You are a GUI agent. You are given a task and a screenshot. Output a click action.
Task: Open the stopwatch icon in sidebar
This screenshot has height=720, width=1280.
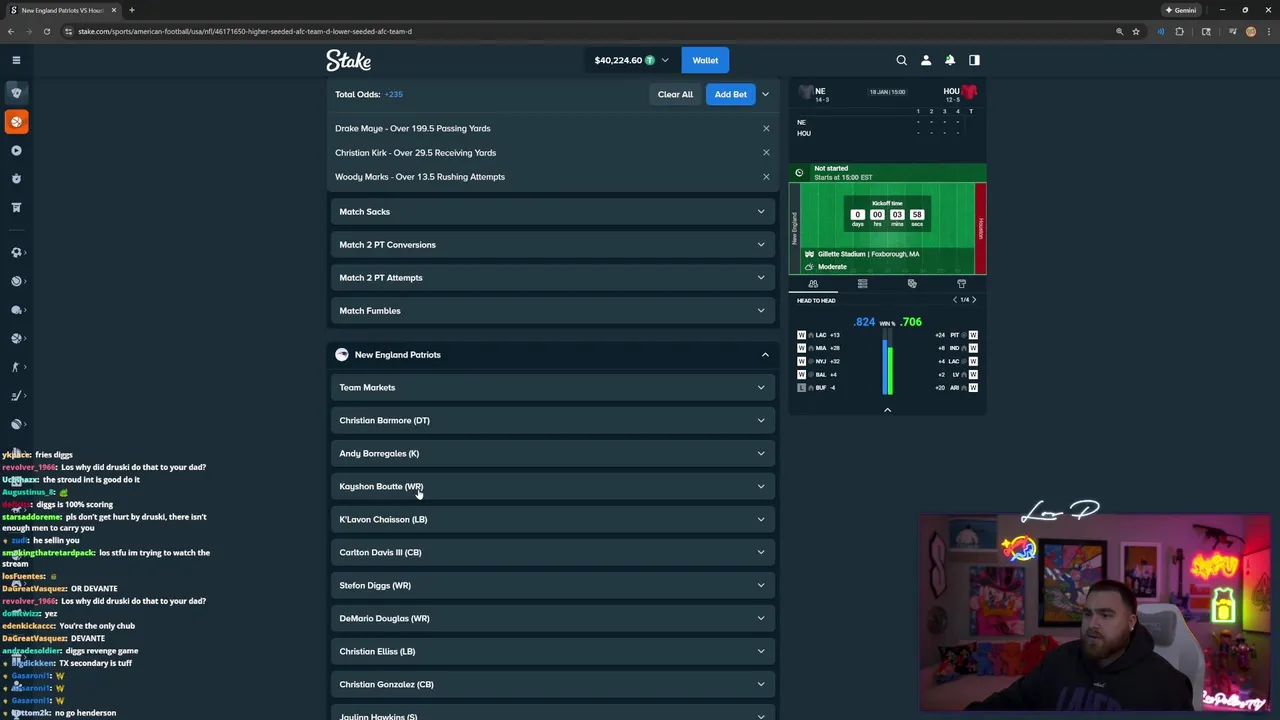pyautogui.click(x=16, y=179)
